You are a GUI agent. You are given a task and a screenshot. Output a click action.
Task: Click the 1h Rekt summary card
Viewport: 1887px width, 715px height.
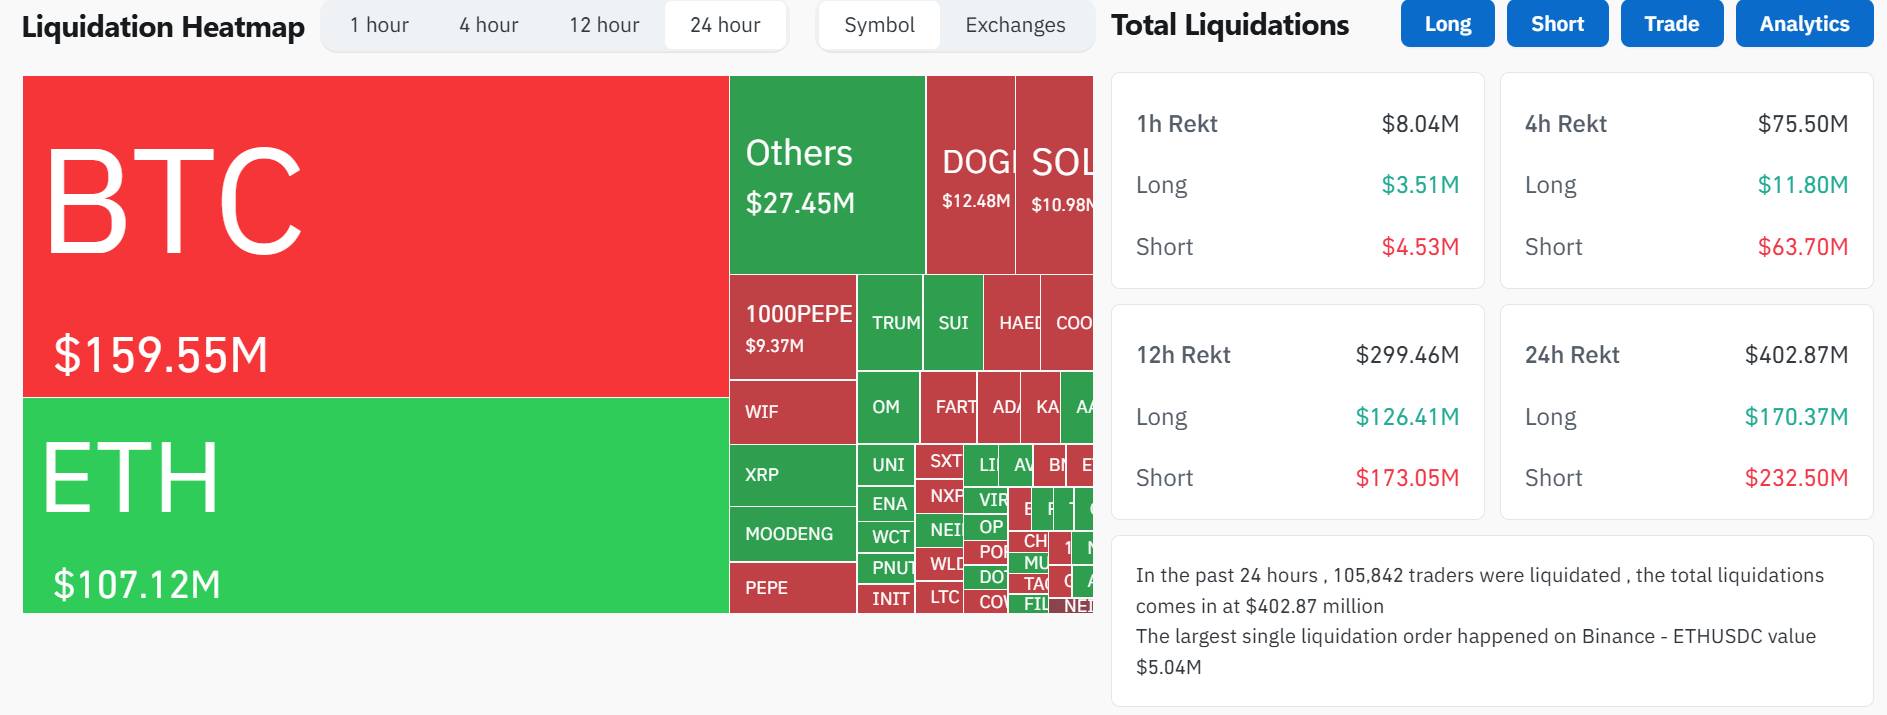[x=1297, y=181]
